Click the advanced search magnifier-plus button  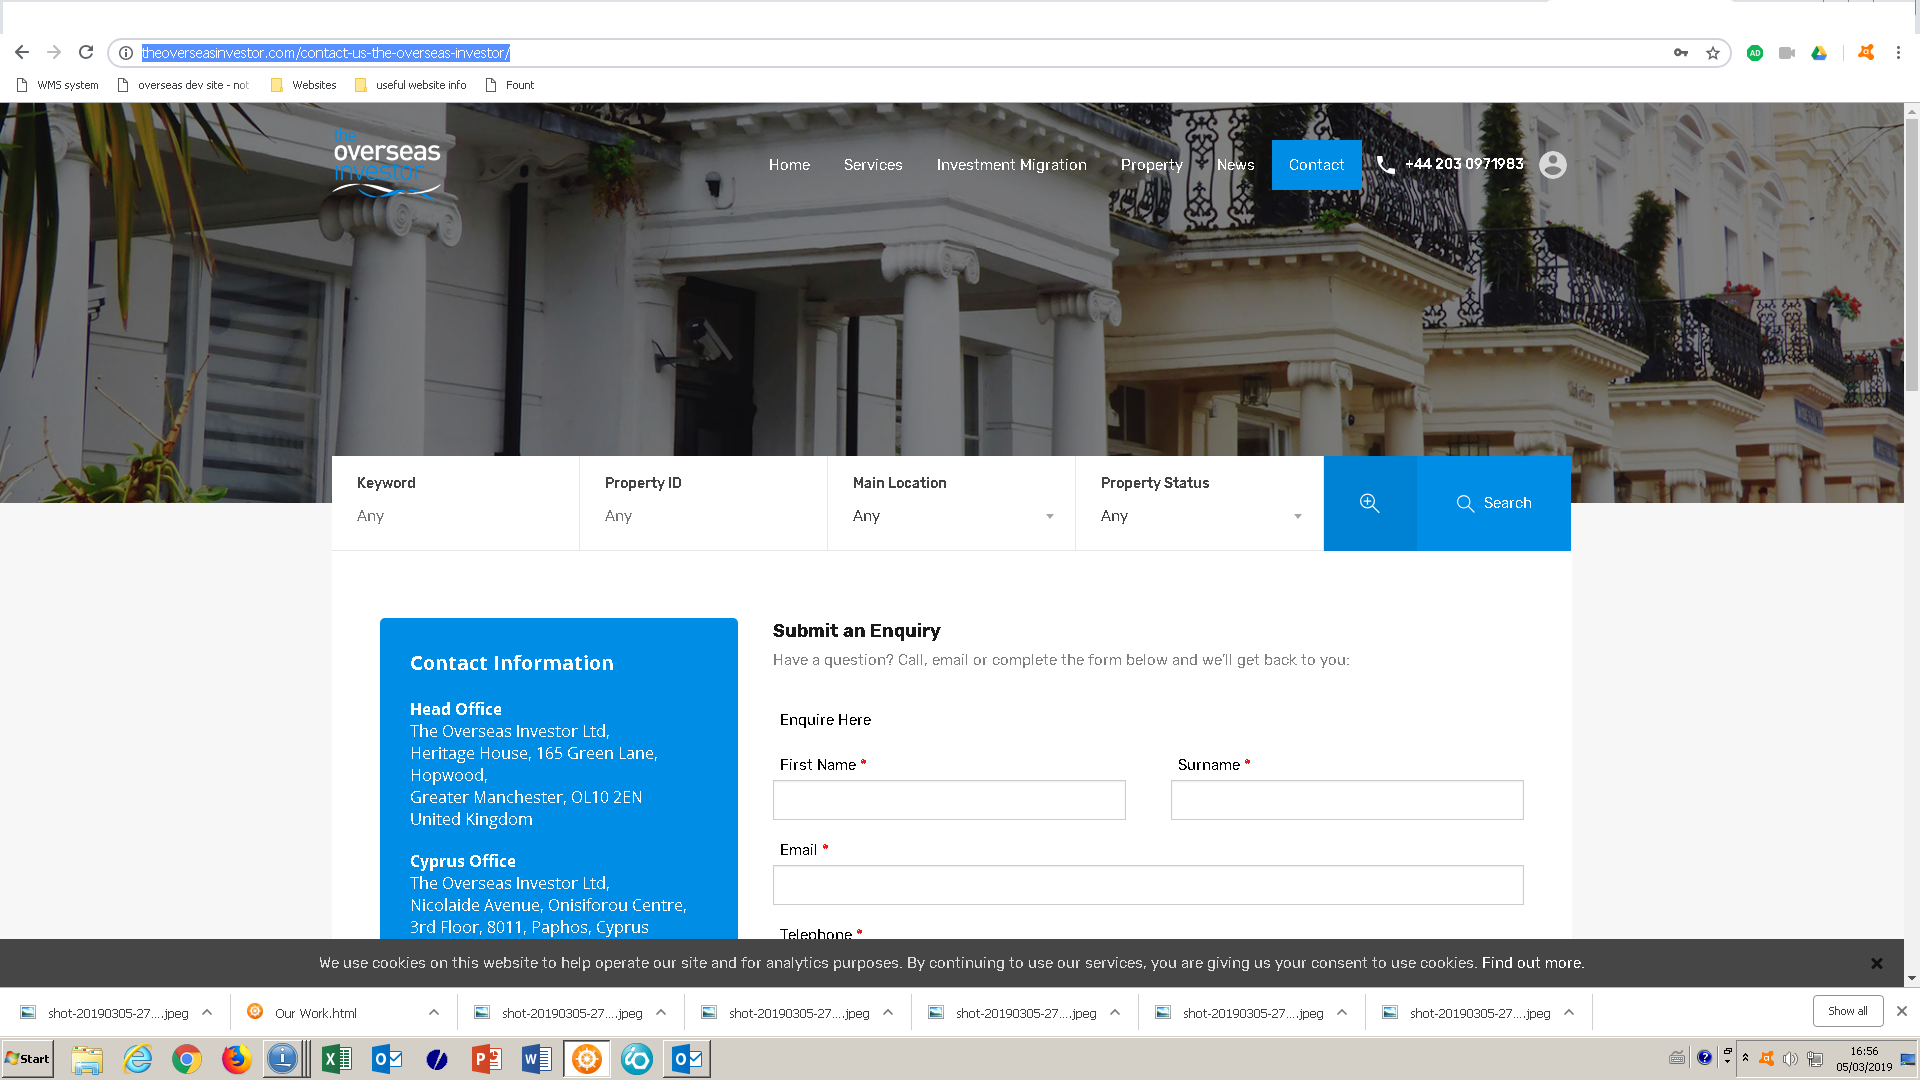coord(1369,503)
